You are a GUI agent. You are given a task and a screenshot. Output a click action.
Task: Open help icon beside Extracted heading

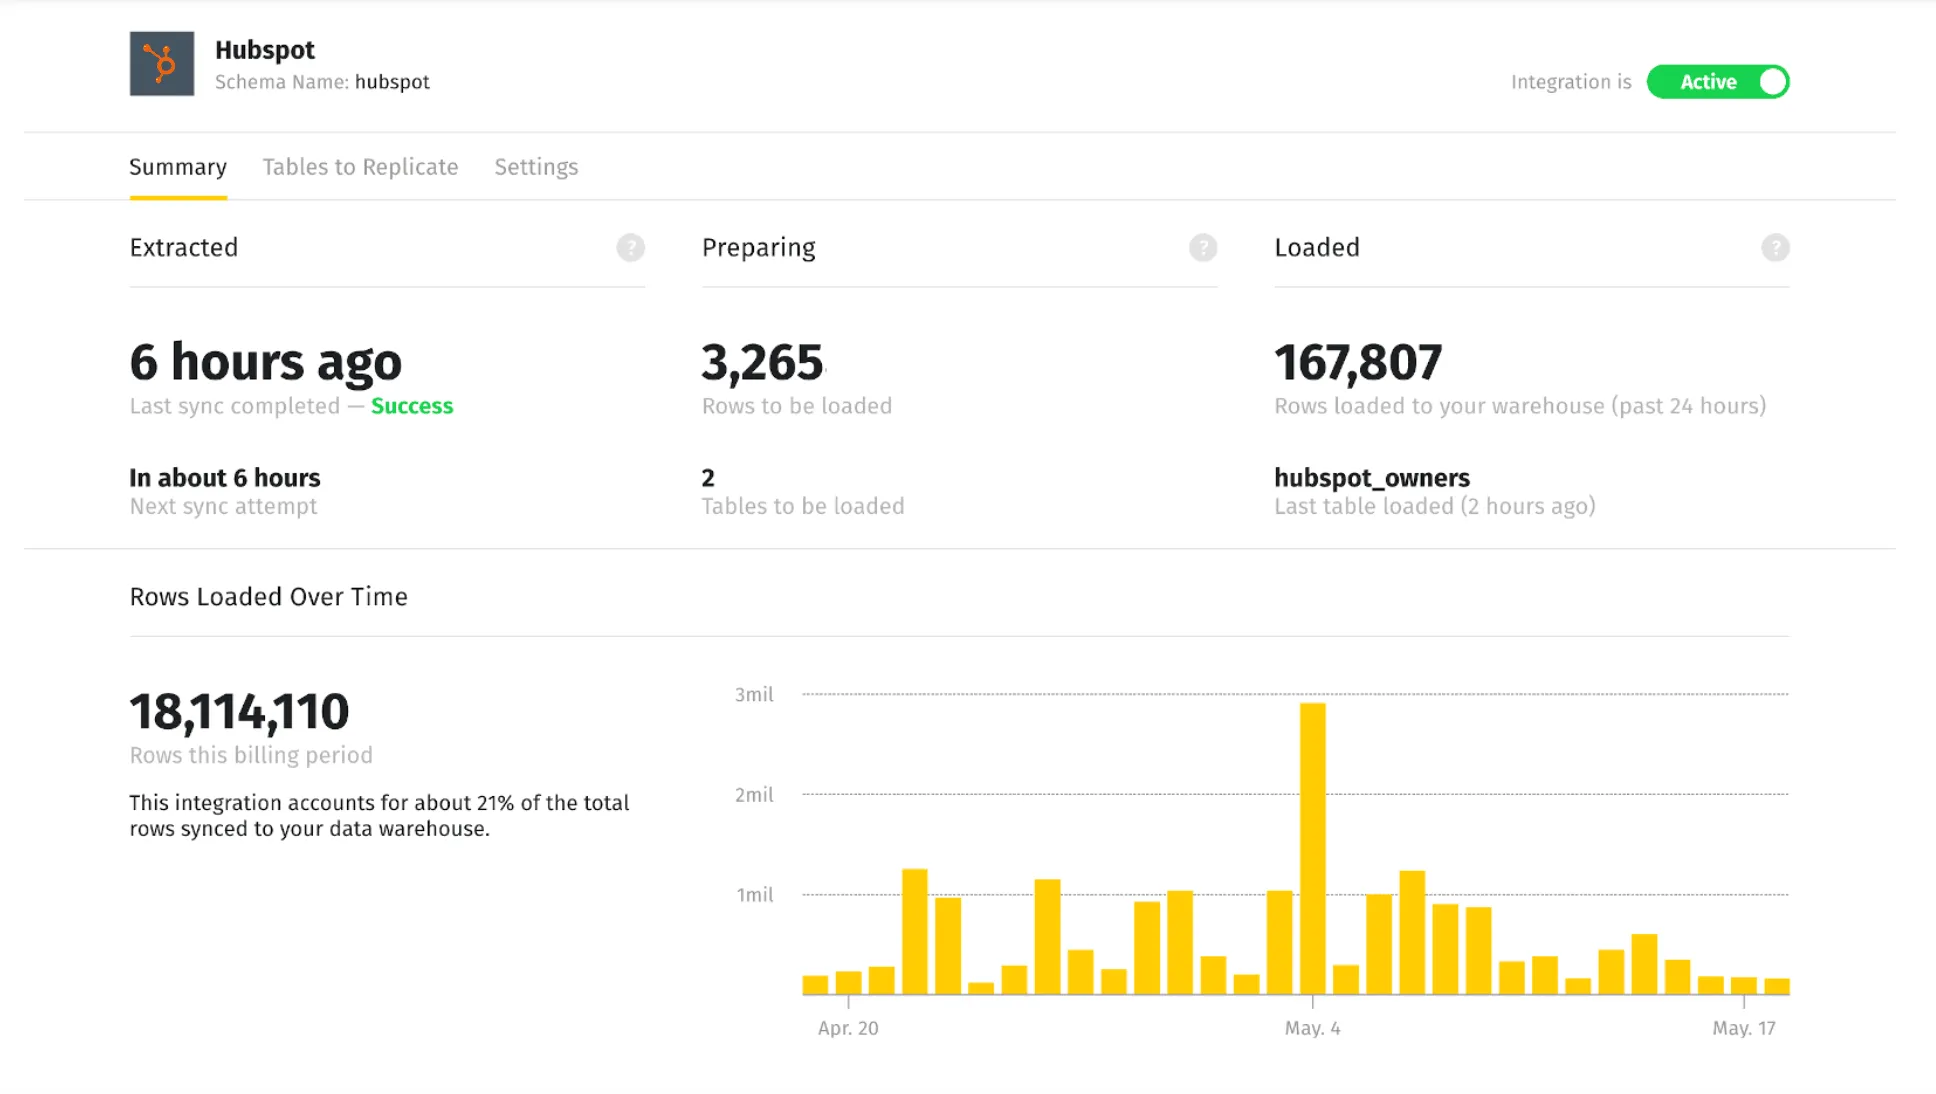(x=630, y=248)
